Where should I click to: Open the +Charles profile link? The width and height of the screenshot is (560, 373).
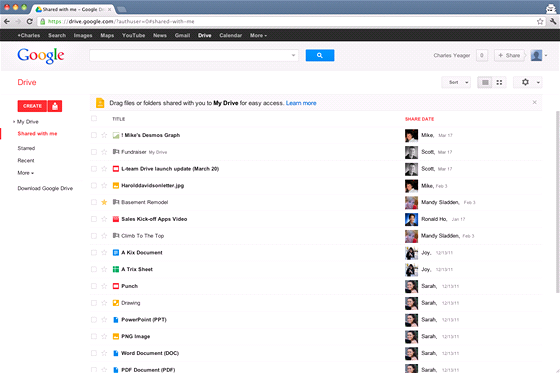tap(29, 35)
